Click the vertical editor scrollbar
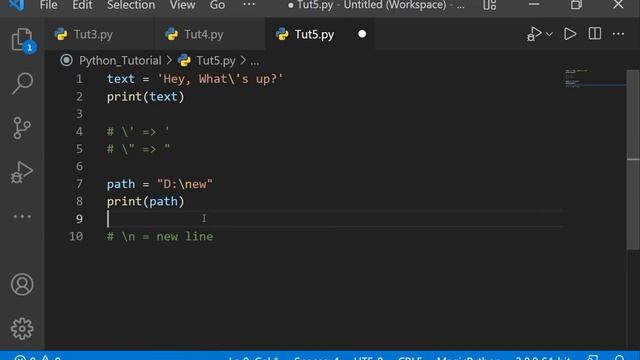Image resolution: width=640 pixels, height=360 pixels. [633, 160]
